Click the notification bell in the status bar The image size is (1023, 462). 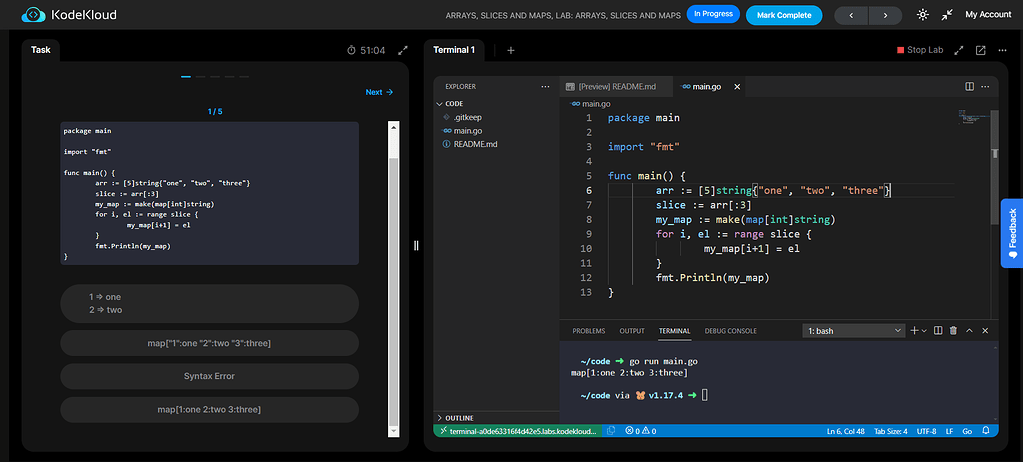click(x=988, y=431)
